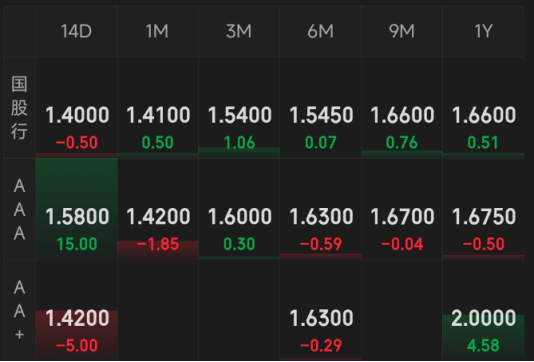Click the AA+ row label
This screenshot has height=362, width=534.
[19, 310]
